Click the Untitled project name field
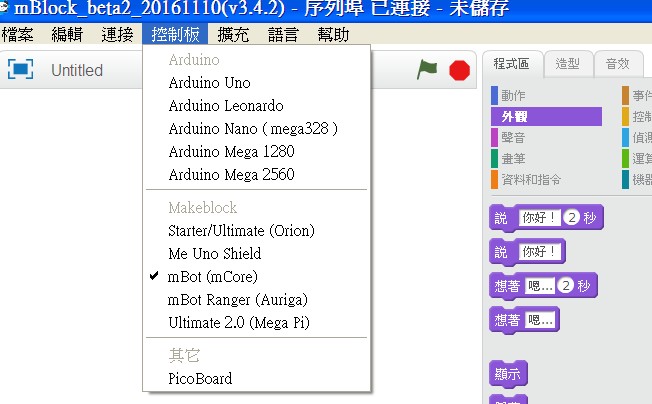652x404 pixels. pyautogui.click(x=77, y=70)
